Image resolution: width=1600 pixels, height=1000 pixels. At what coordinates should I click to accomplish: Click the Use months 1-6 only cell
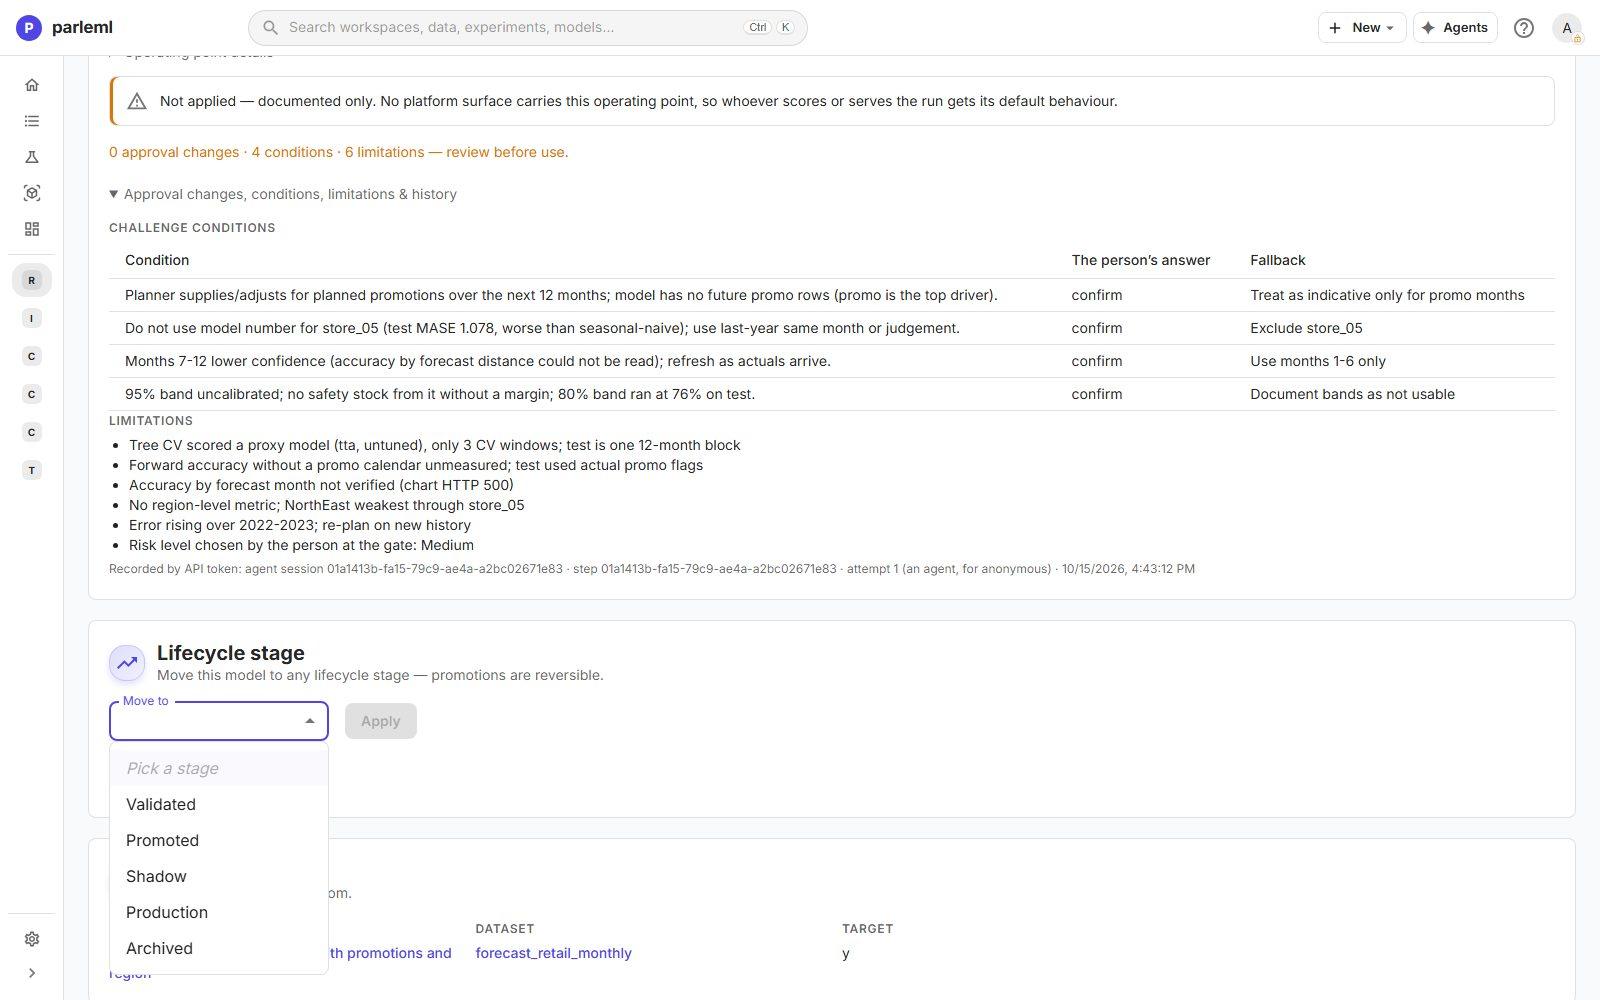click(1318, 361)
